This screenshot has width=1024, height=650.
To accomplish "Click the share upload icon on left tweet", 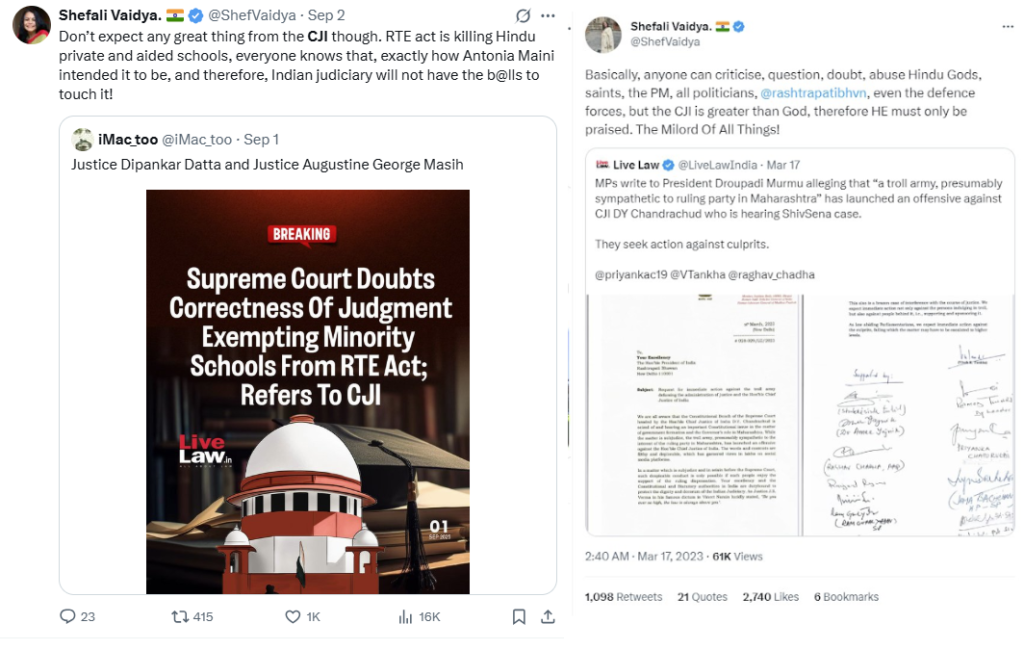I will tap(548, 616).
